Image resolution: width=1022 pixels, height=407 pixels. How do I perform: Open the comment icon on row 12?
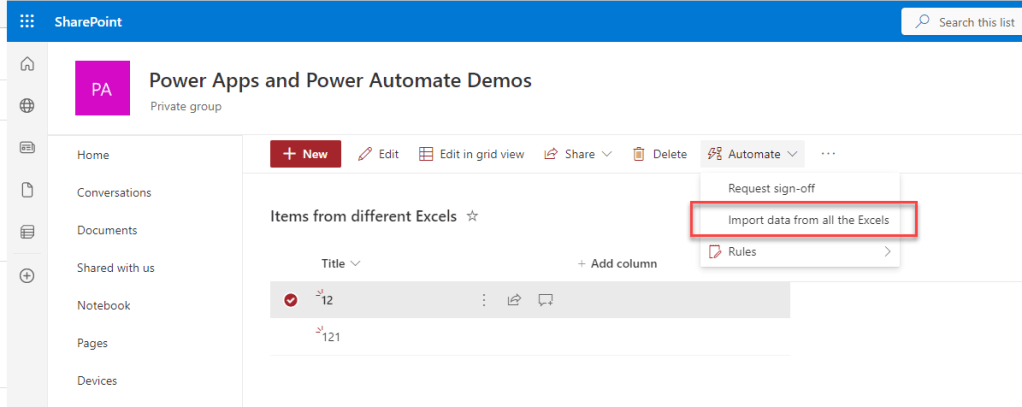[x=545, y=299]
